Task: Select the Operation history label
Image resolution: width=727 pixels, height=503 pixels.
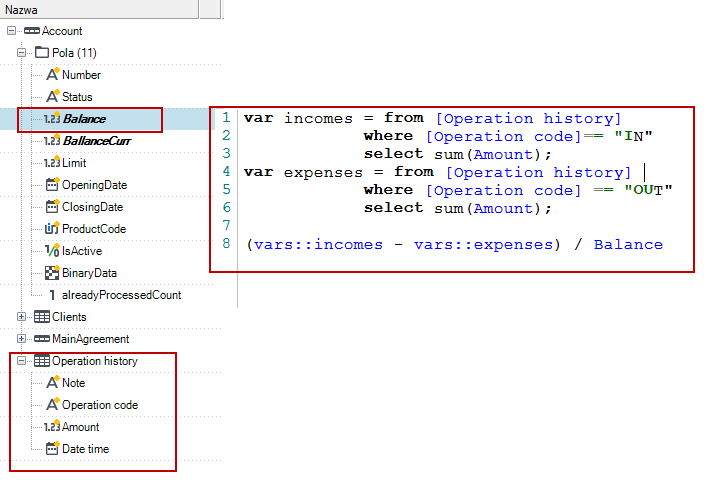Action: (95, 361)
